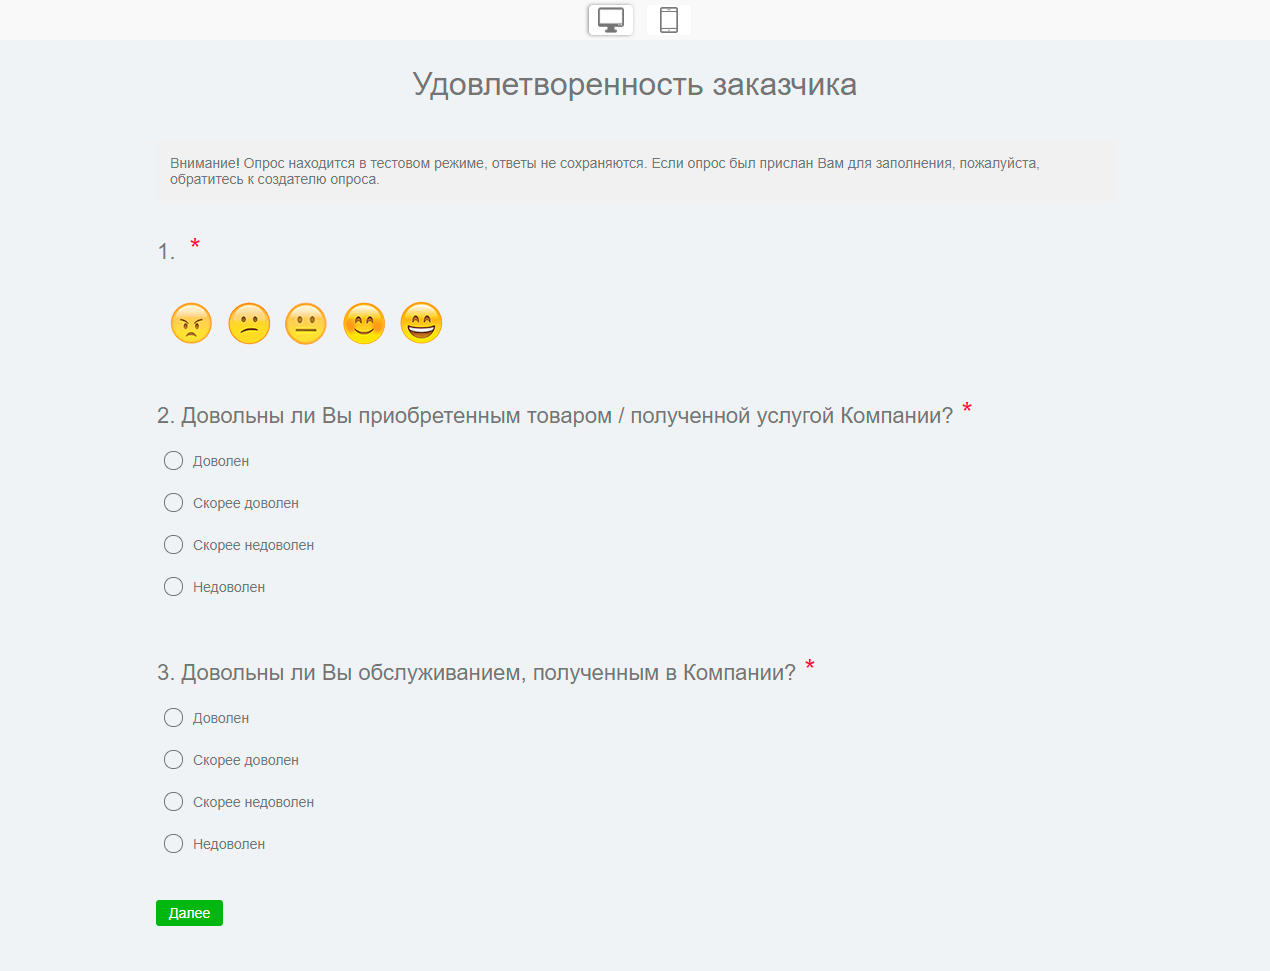The image size is (1270, 971).
Task: Select 'Доволен' for question 2
Action: click(172, 460)
